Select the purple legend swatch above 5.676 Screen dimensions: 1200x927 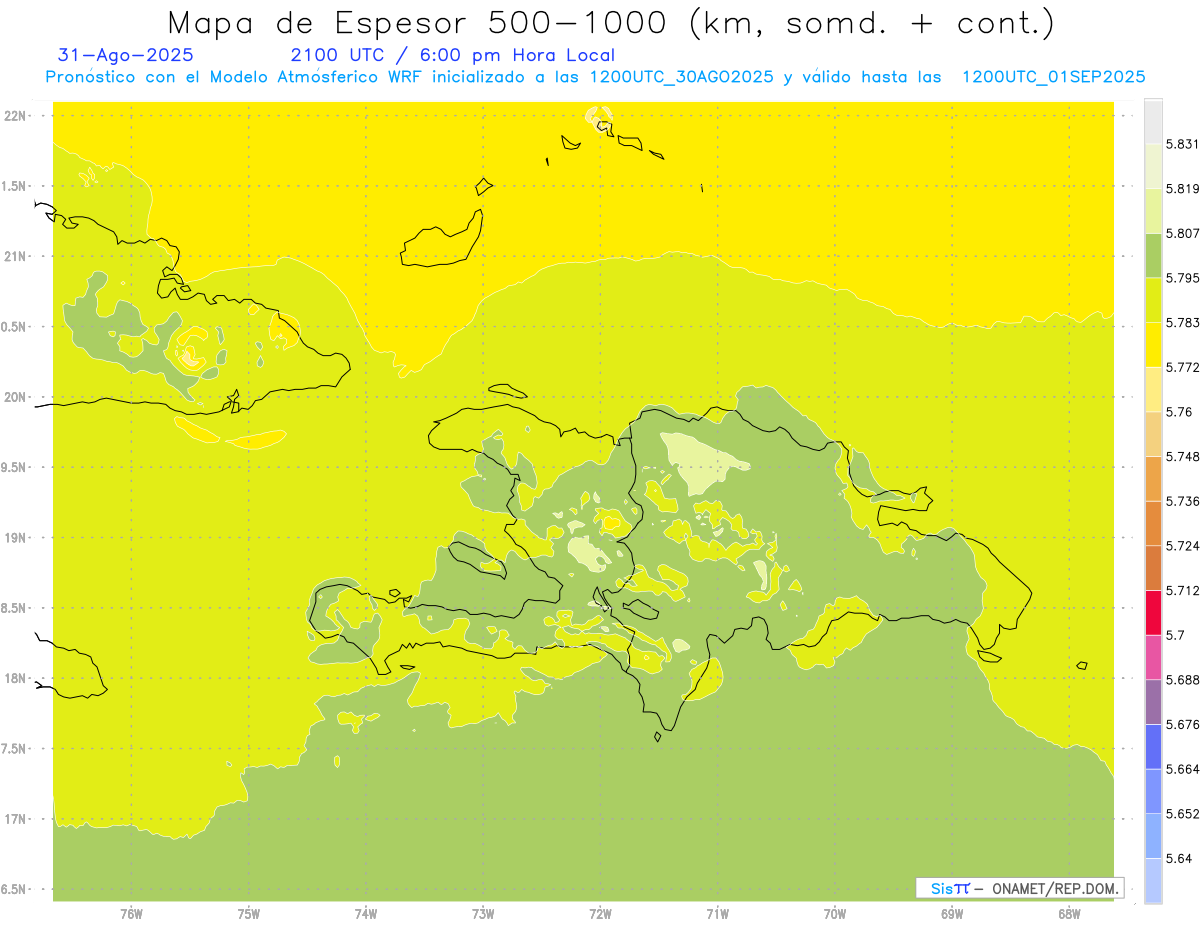point(1153,702)
